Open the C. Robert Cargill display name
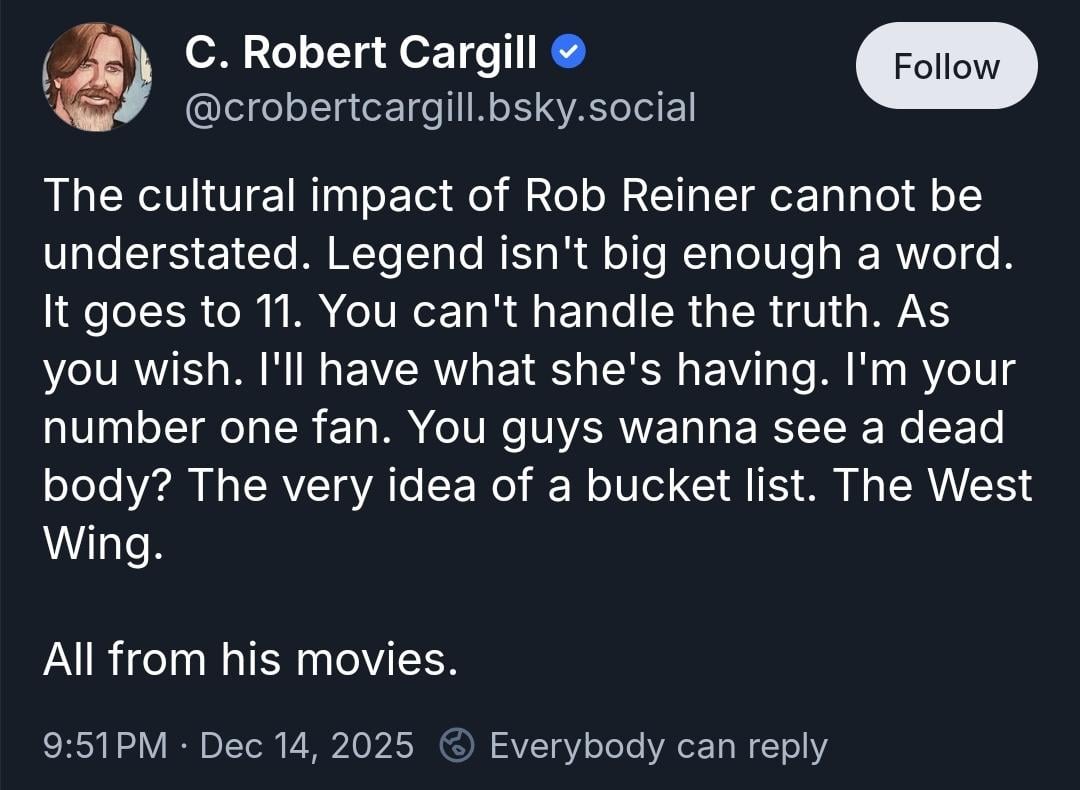This screenshot has height=790, width=1080. pos(361,53)
